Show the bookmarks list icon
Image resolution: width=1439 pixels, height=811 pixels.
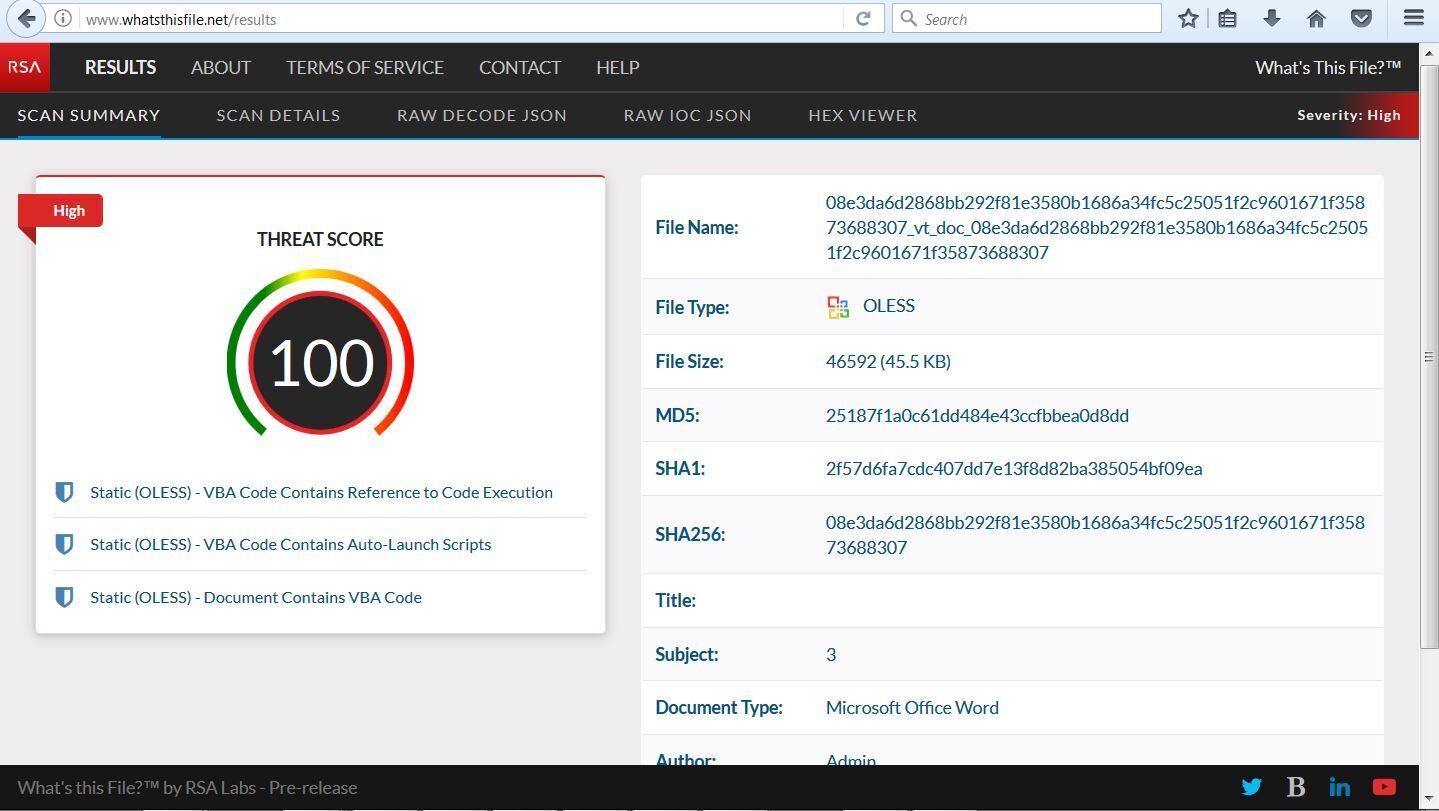[1228, 18]
